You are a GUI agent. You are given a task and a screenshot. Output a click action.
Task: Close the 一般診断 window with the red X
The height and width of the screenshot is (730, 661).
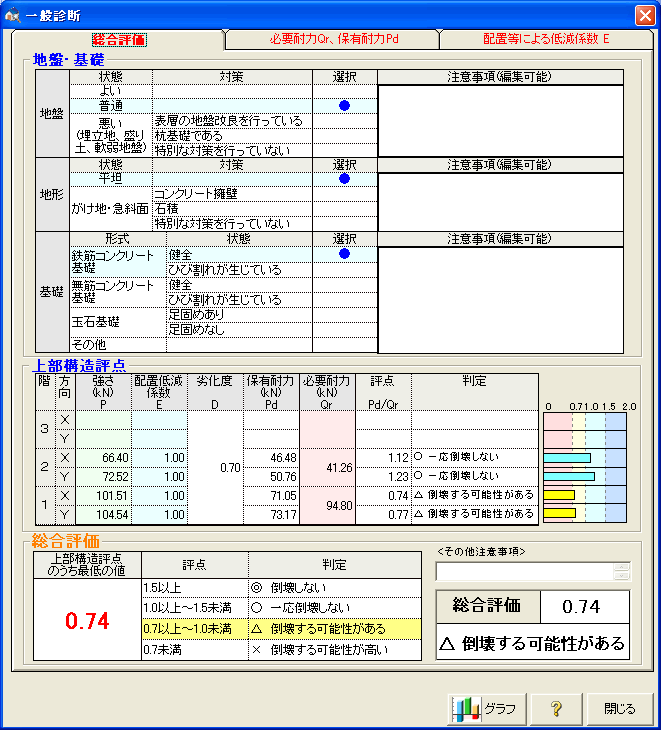[645, 15]
